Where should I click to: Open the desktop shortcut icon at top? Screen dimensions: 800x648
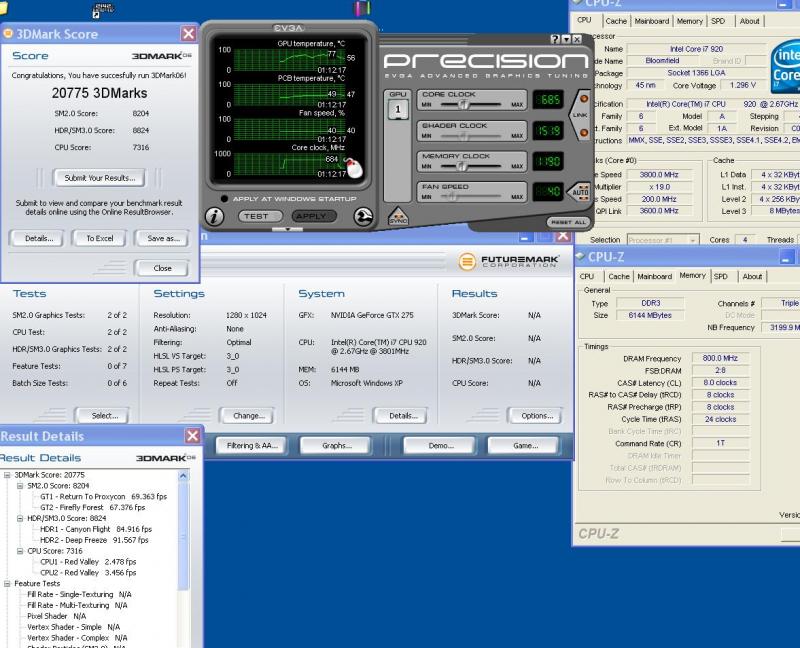(104, 10)
